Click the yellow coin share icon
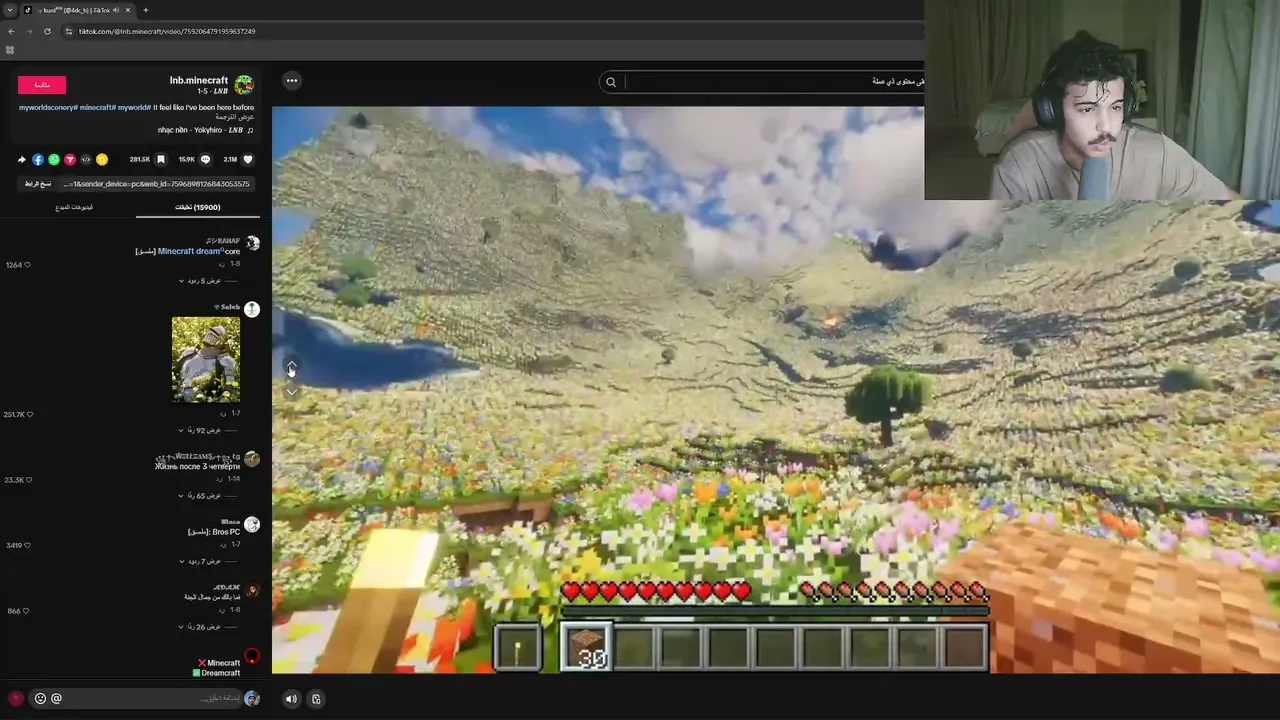This screenshot has width=1280, height=720. point(102,159)
